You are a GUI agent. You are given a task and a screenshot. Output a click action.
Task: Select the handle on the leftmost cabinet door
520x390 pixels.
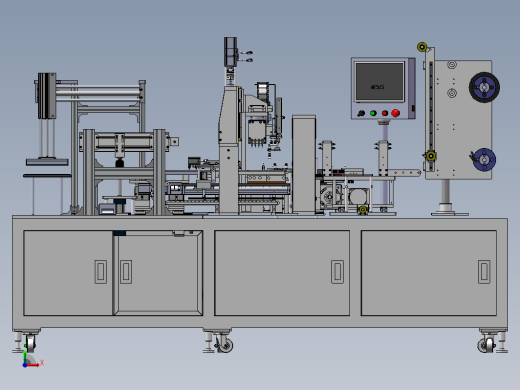click(x=101, y=272)
